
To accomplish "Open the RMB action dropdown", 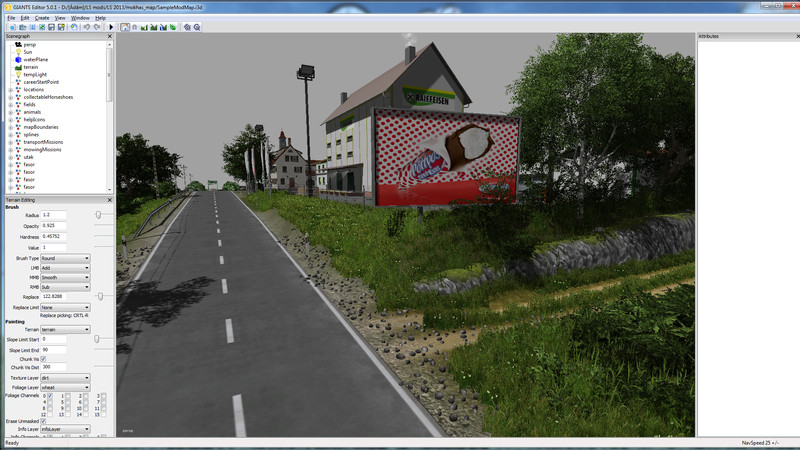I will point(65,287).
